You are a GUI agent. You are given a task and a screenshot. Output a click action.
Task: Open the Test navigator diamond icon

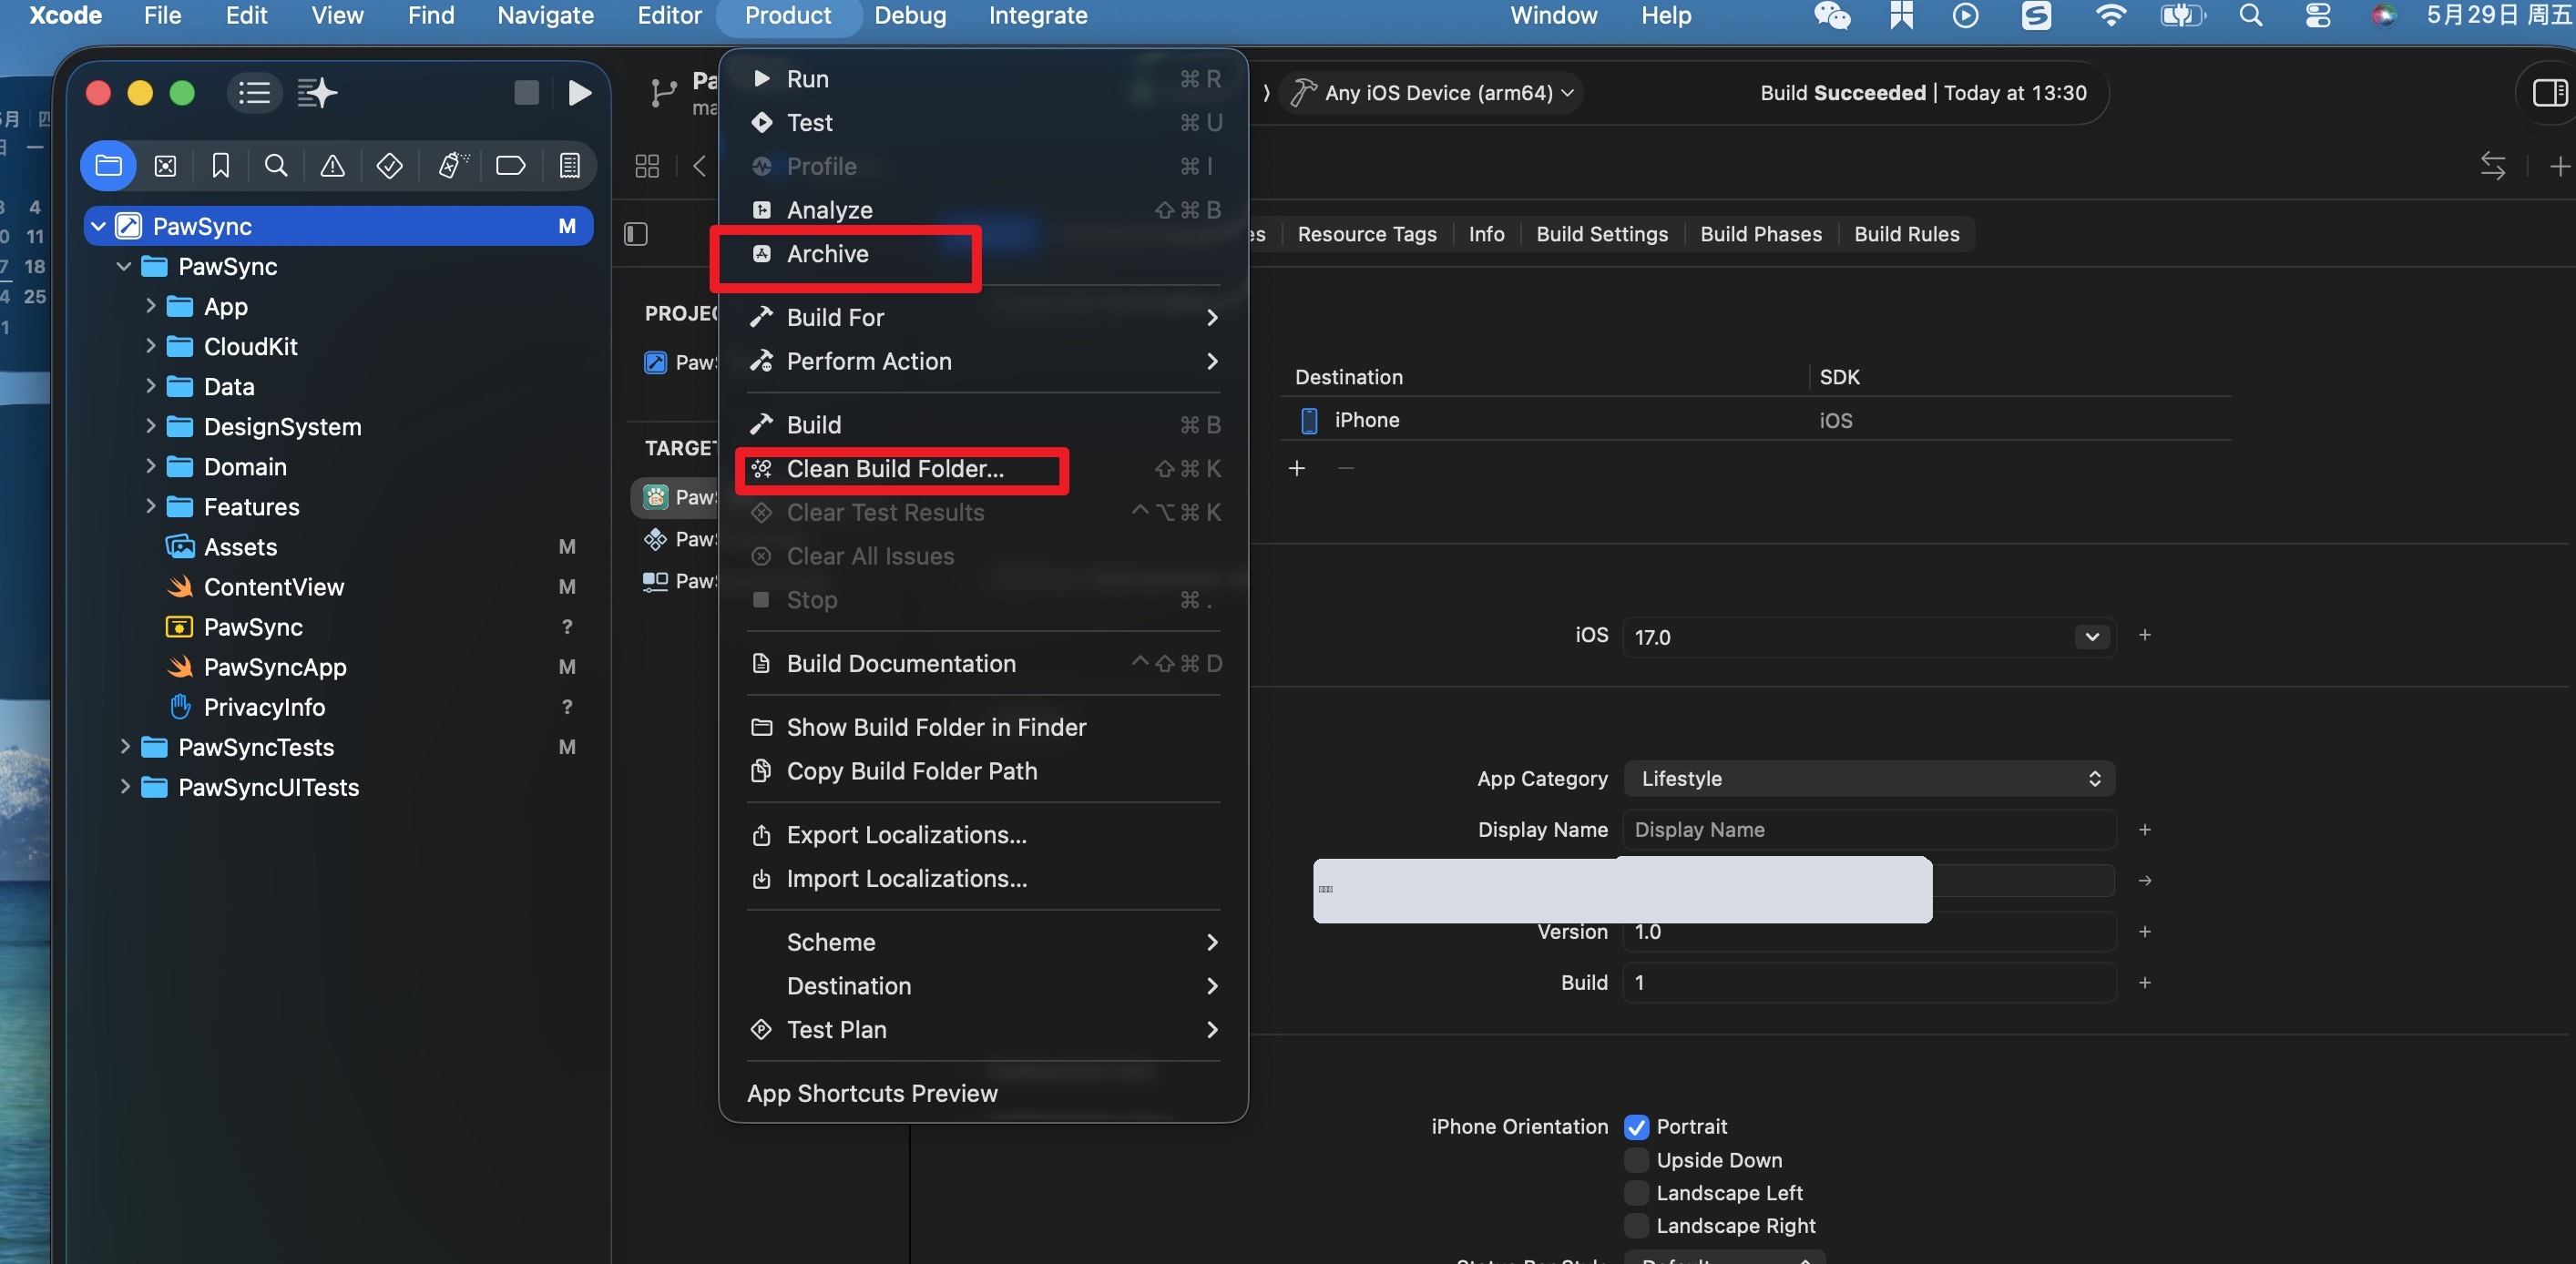point(389,165)
